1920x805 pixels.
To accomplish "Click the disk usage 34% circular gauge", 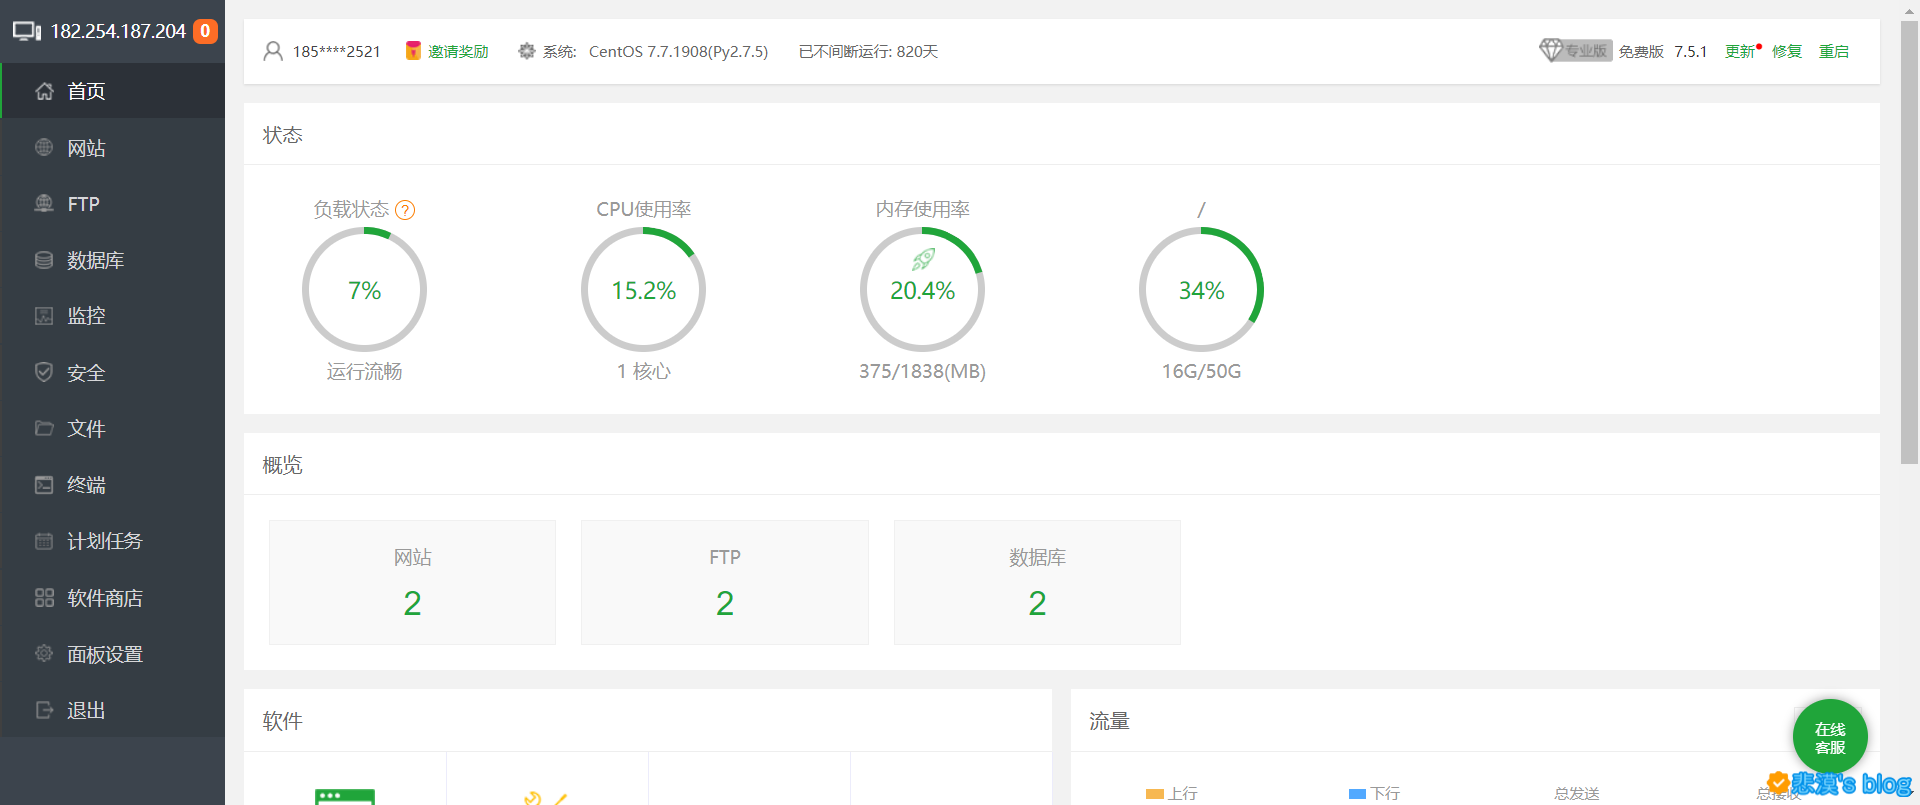I will coord(1201,289).
